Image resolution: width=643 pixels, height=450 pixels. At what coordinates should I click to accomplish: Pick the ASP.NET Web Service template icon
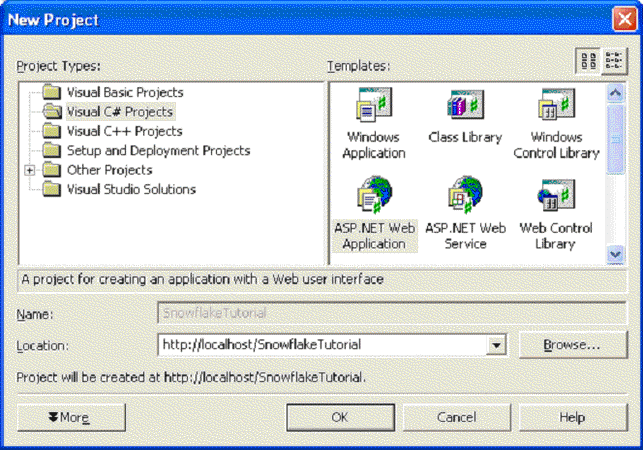point(465,195)
